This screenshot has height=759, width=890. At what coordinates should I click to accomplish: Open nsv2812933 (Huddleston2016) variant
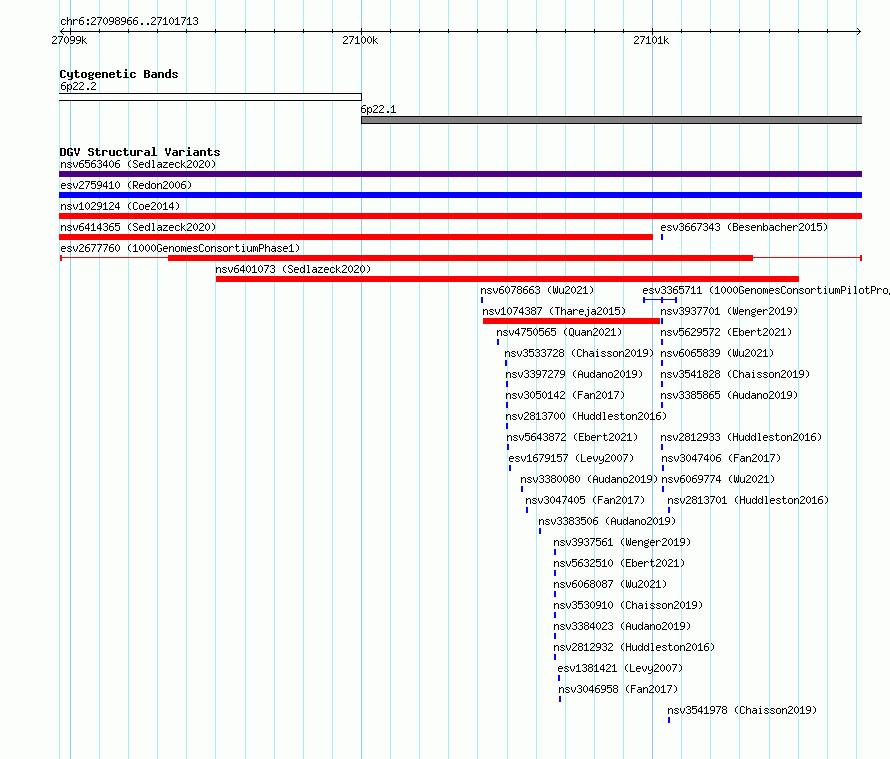tap(741, 437)
